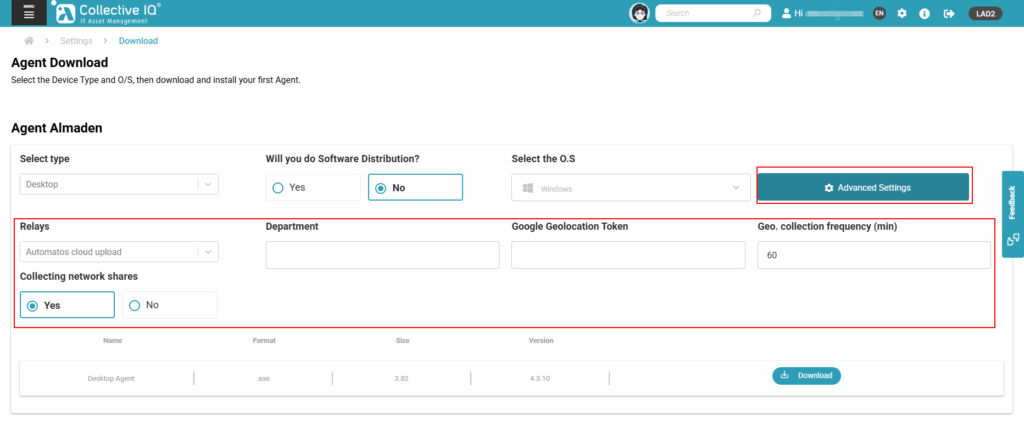Image resolution: width=1024 pixels, height=421 pixels.
Task: Go to Settings breadcrumb
Action: (76, 41)
